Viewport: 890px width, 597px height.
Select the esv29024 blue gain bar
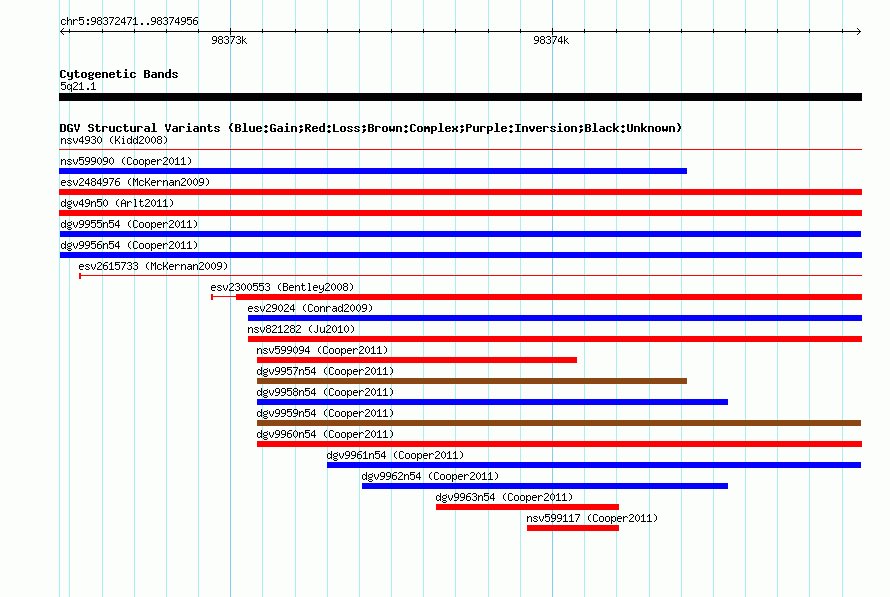pyautogui.click(x=555, y=318)
